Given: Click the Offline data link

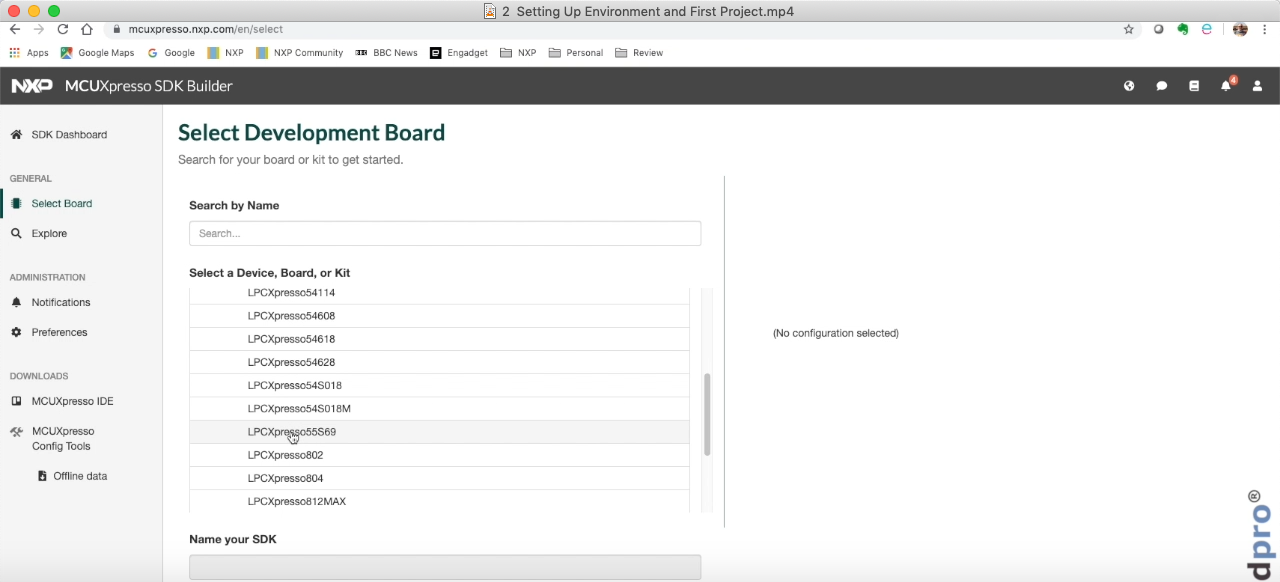Looking at the screenshot, I should [80, 477].
